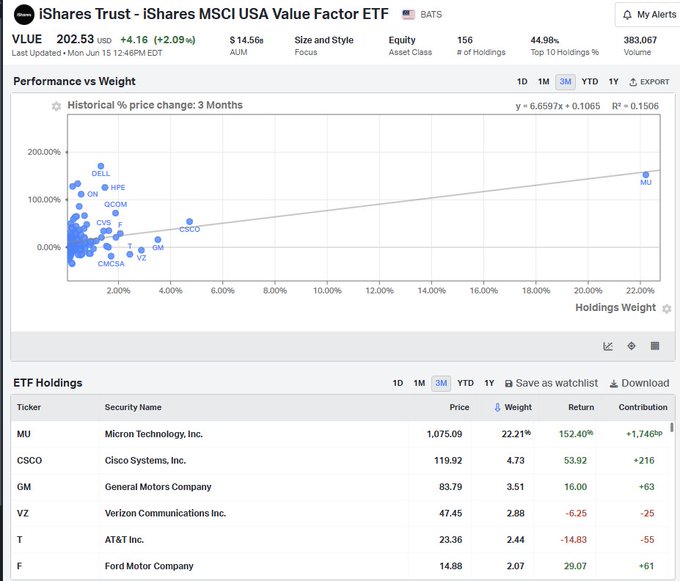Select 1M in Performance vs Weight
This screenshot has height=581, width=680.
[544, 82]
